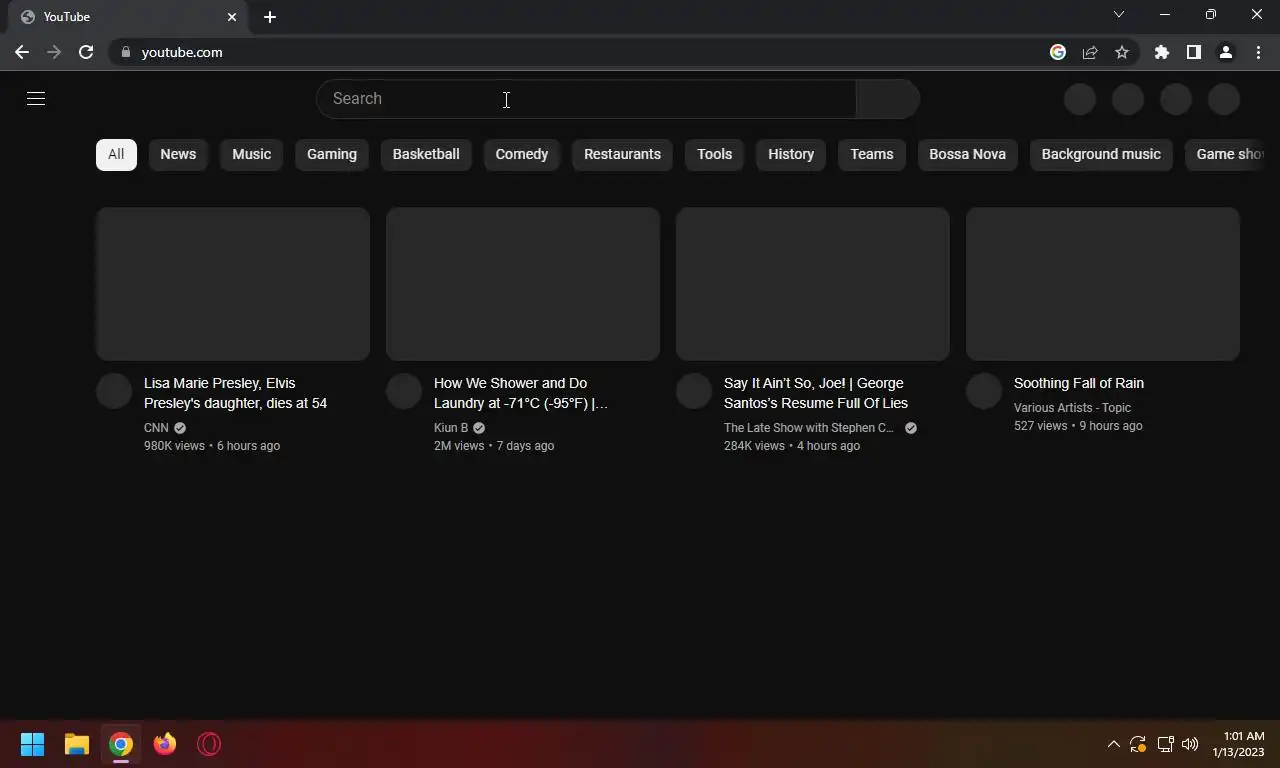Open the Soothing Fall of Rain thumbnail
The width and height of the screenshot is (1280, 768).
[1103, 284]
